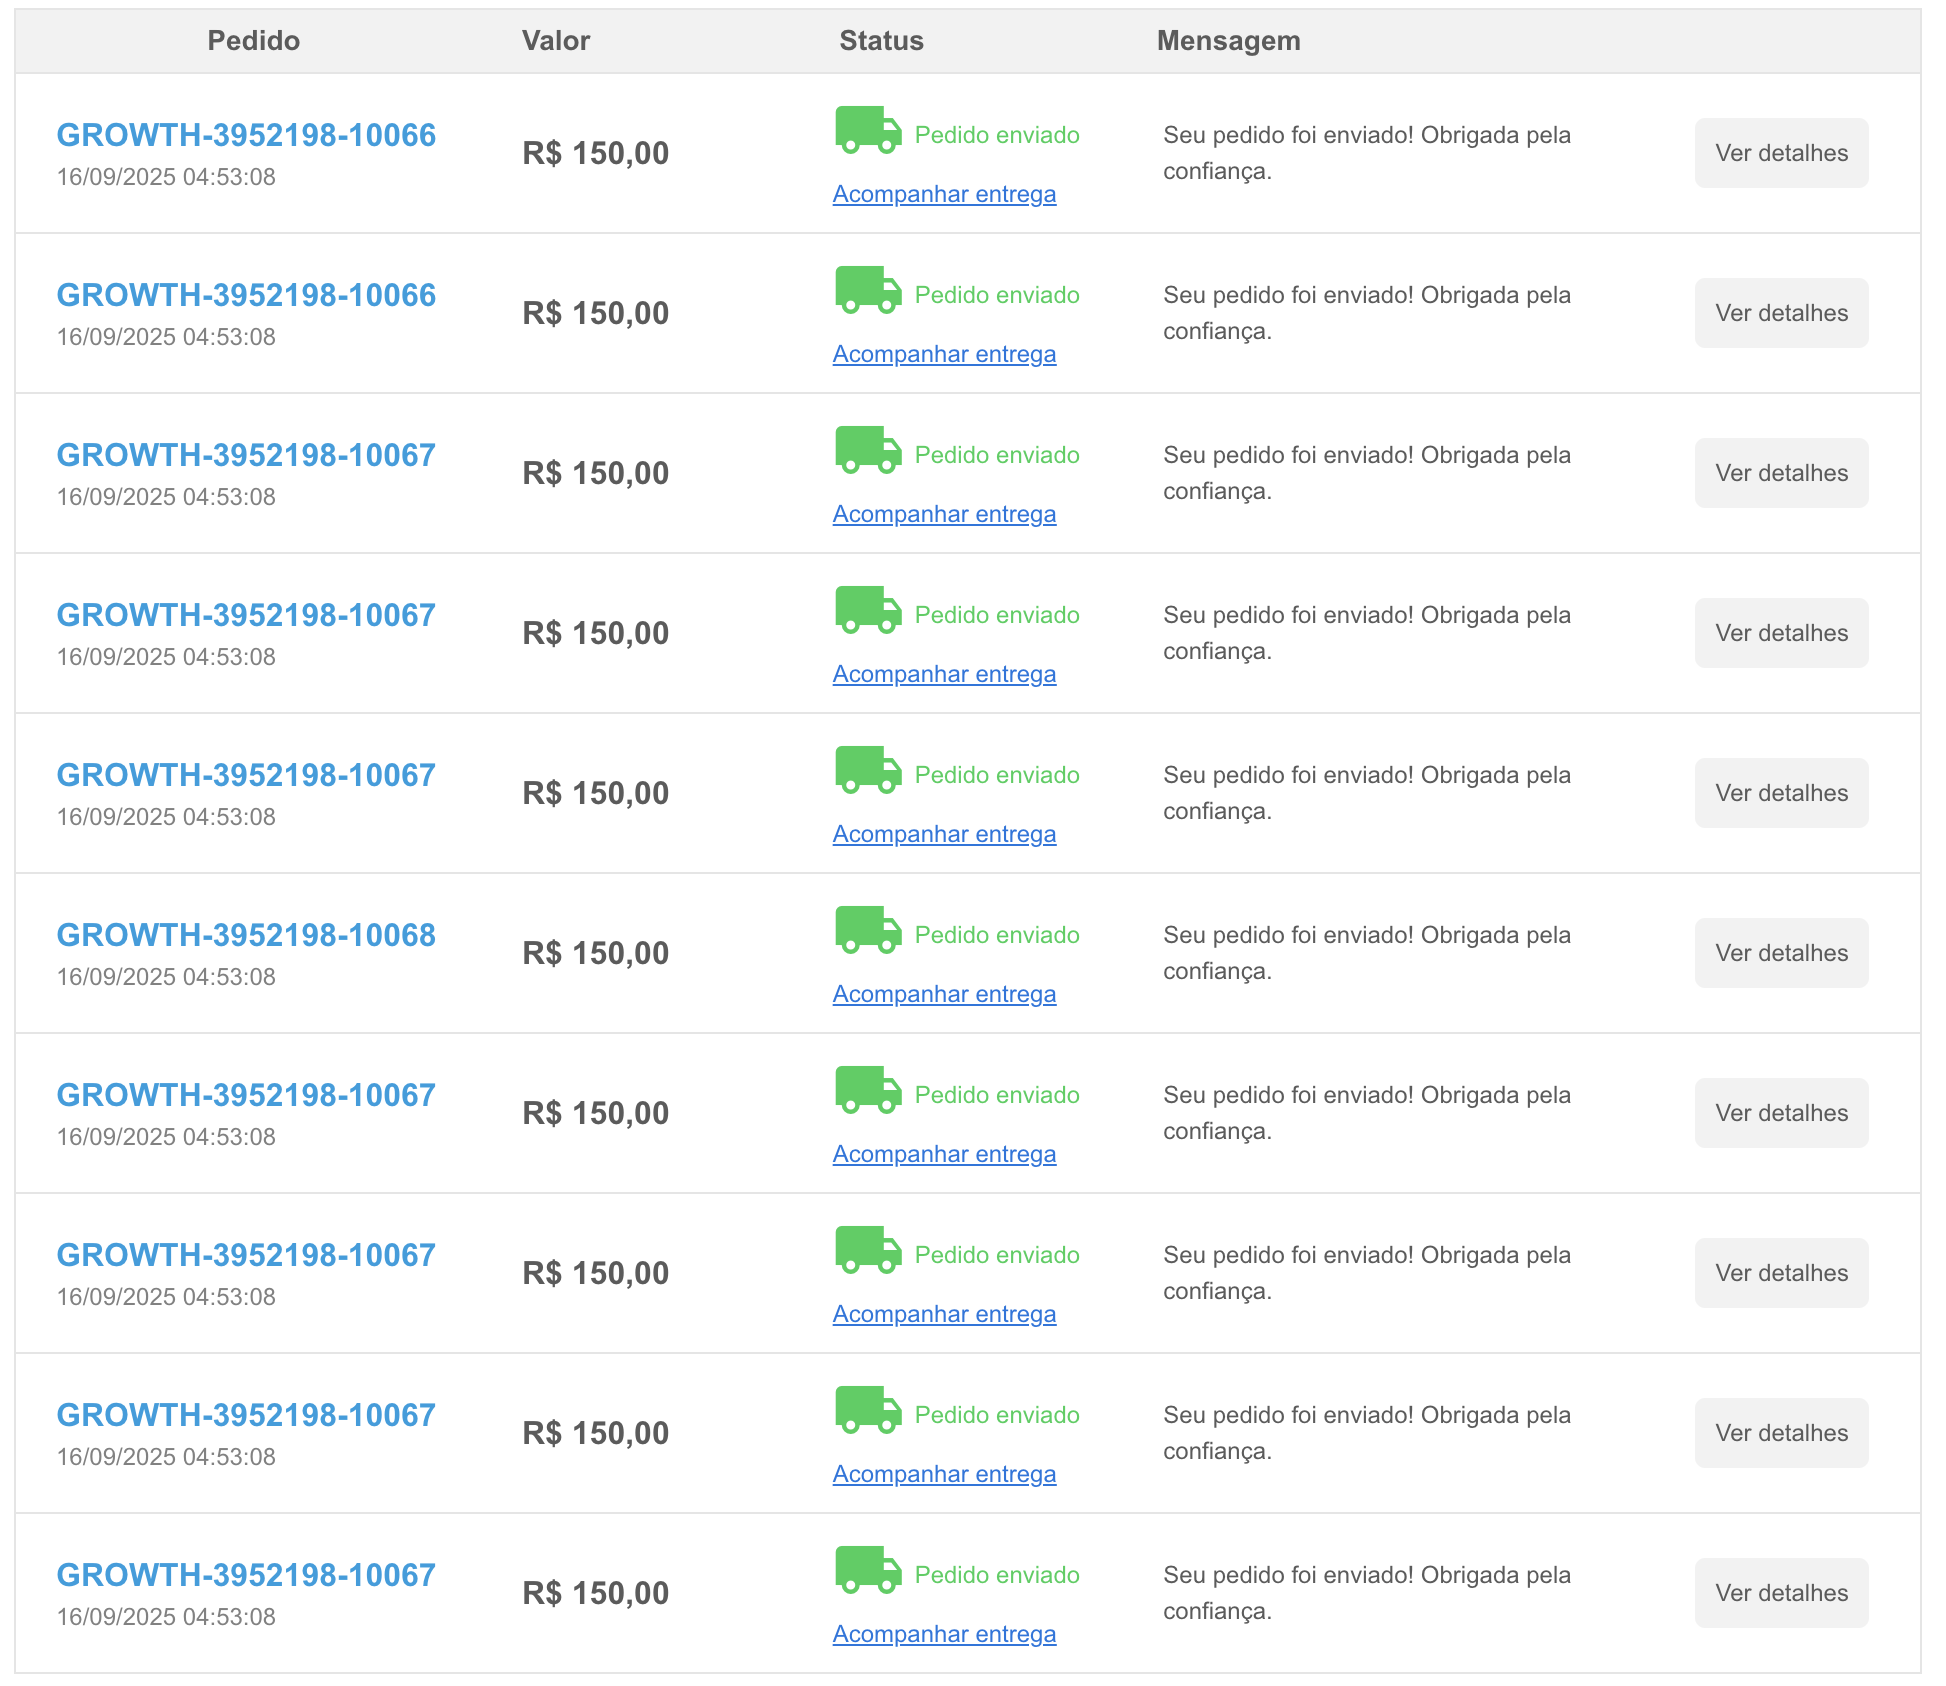Track delivery for order GROWTH-3952198-10068
This screenshot has height=1686, width=1946.
click(944, 994)
